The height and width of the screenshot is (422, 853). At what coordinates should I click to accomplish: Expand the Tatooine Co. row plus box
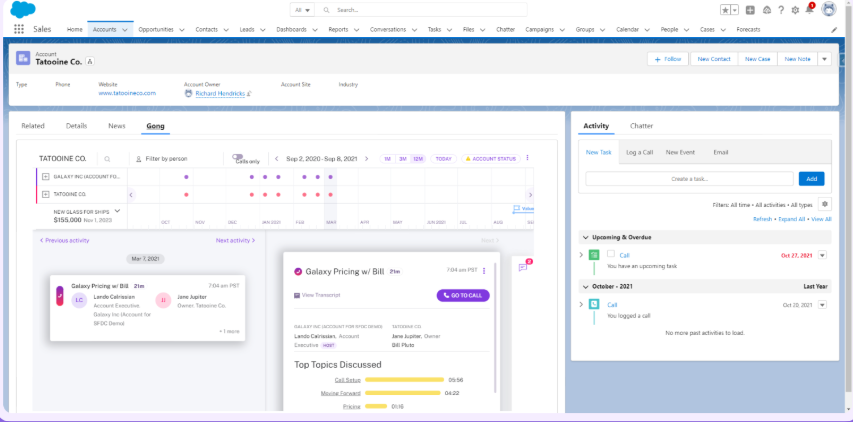pos(46,194)
